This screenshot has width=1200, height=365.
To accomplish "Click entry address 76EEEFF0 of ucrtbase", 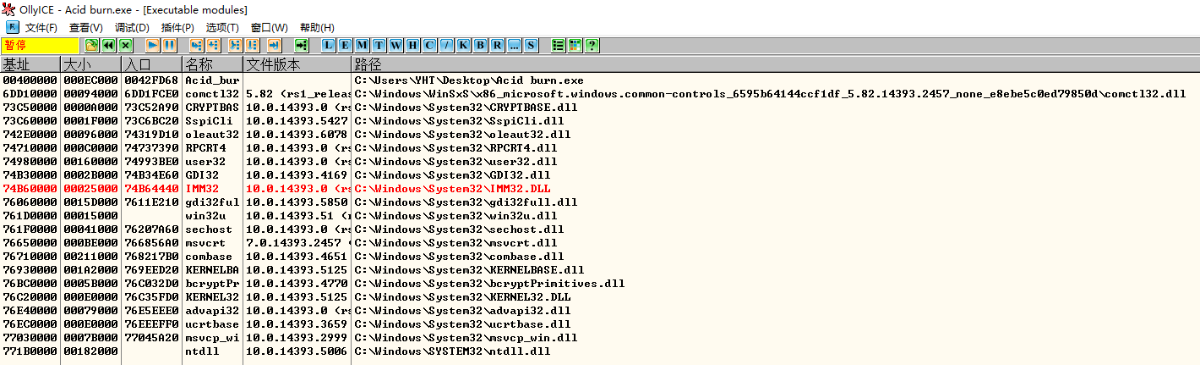I will (152, 323).
